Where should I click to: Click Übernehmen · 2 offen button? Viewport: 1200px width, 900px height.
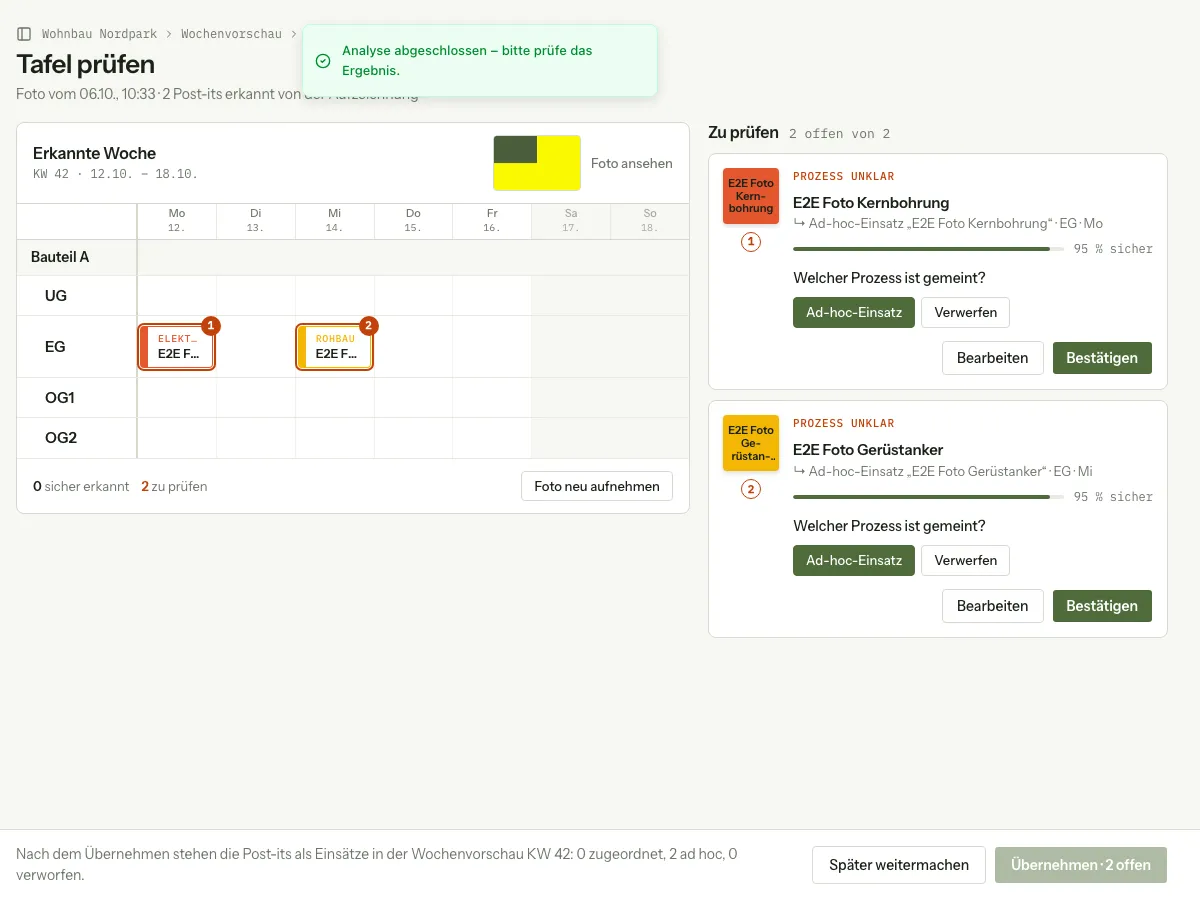coord(1081,865)
